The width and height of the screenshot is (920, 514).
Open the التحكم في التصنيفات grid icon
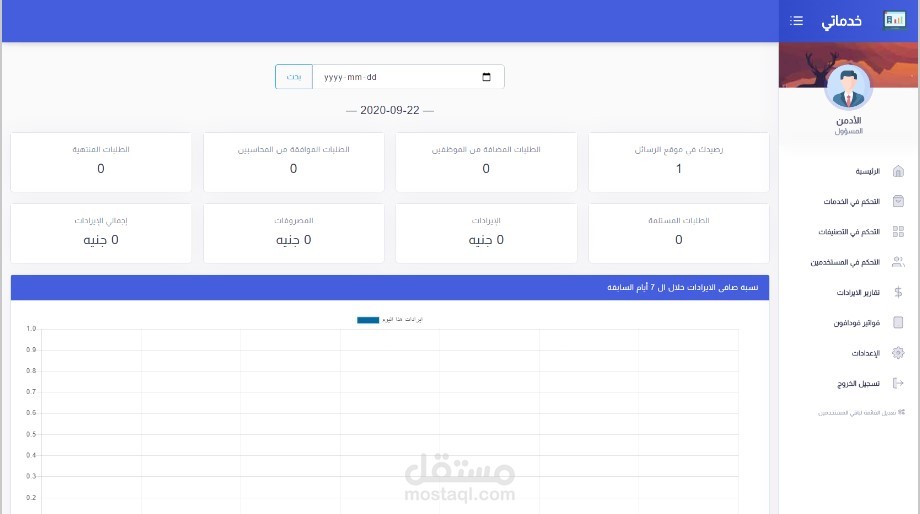[x=898, y=232]
